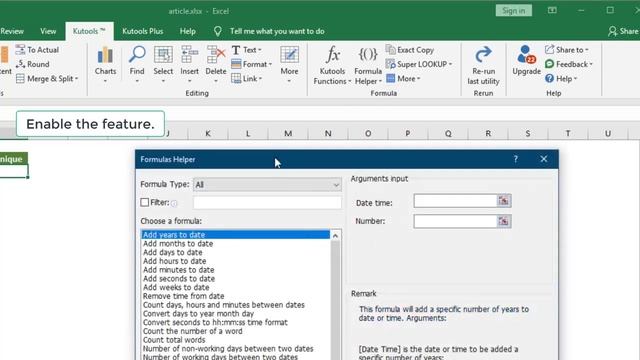Open the ribbon display options icon
The height and width of the screenshot is (360, 640).
(552, 11)
